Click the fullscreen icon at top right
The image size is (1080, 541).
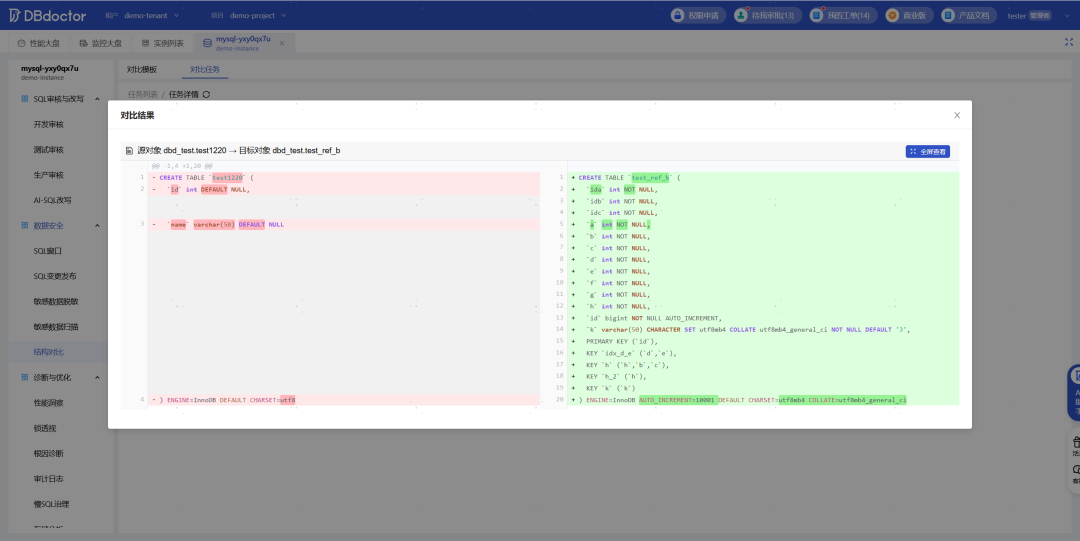point(1068,43)
